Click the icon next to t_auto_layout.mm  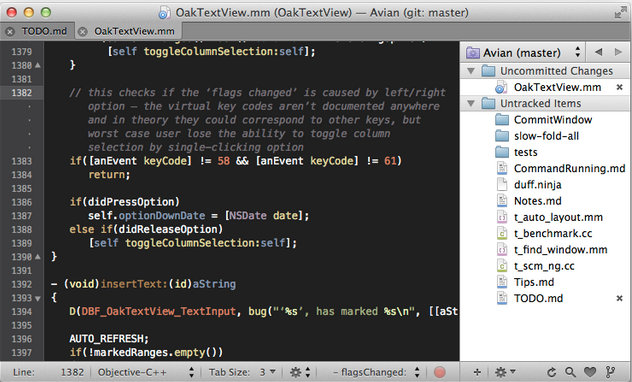click(x=502, y=217)
